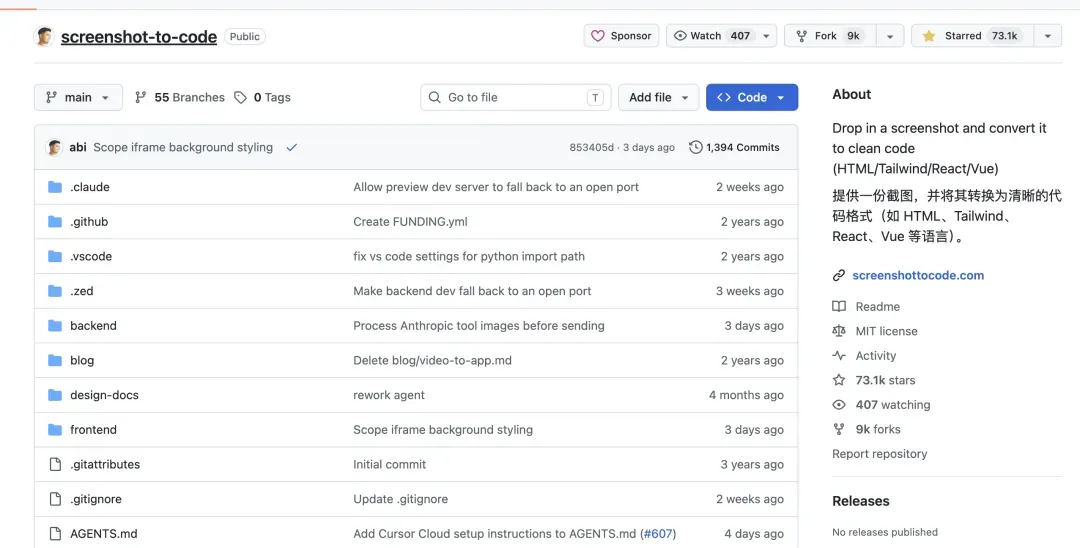Open the Initial commit message link
The height and width of the screenshot is (548, 1080).
click(390, 464)
